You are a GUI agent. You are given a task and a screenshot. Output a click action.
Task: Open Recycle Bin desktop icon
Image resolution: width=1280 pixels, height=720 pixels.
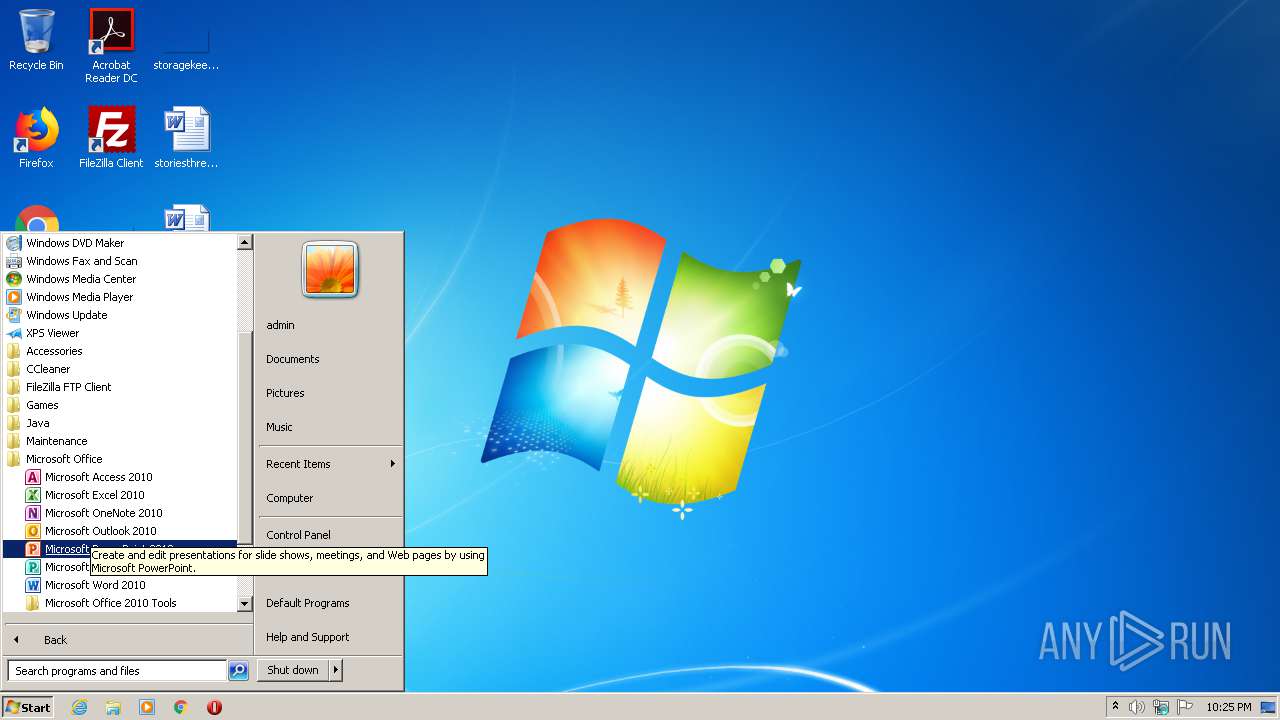(x=36, y=40)
